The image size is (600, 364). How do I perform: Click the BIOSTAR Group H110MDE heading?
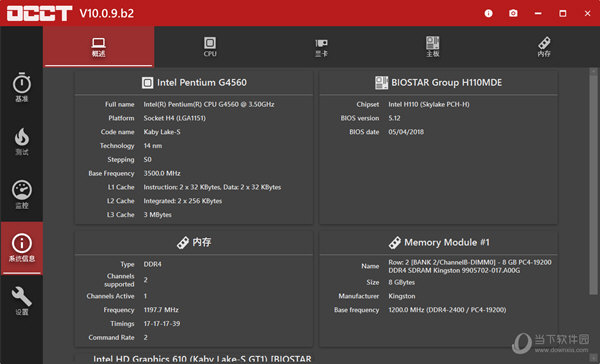(x=446, y=83)
